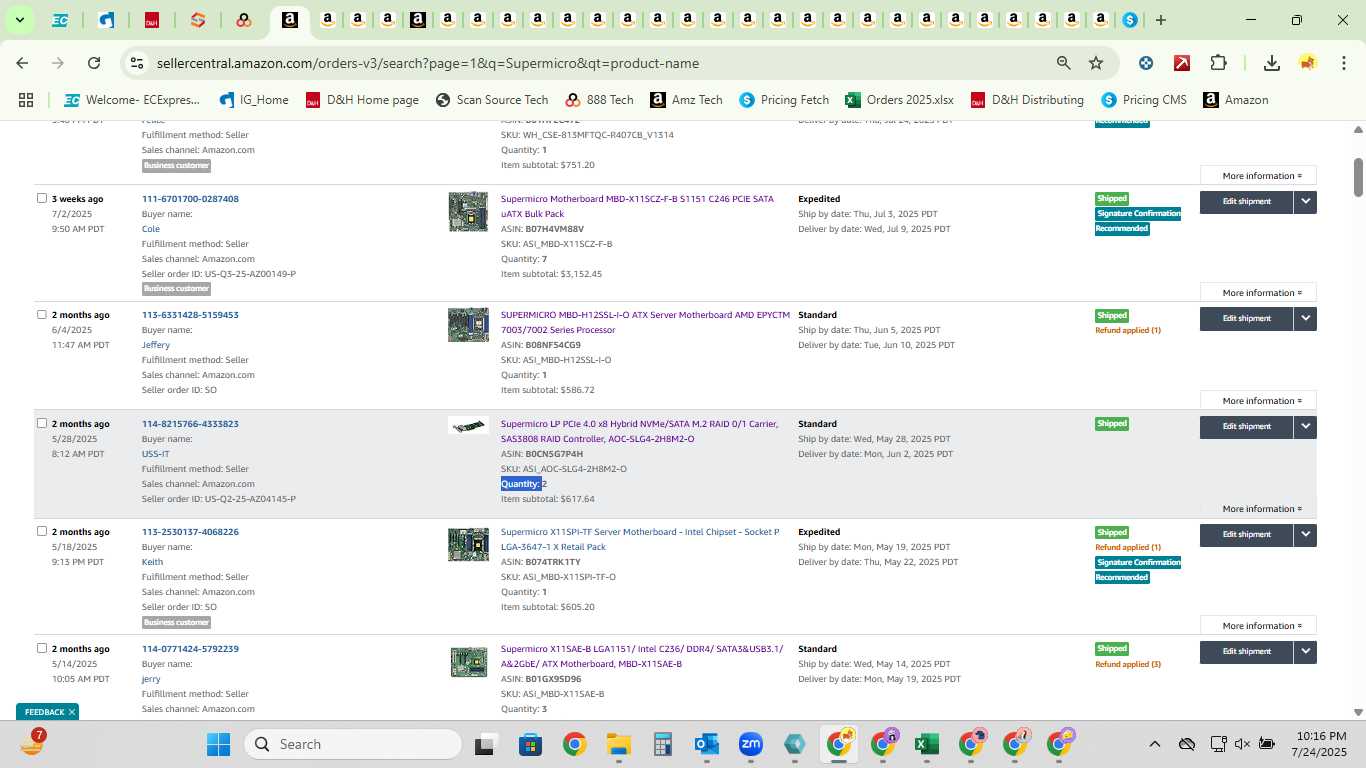Show hidden system tray icons
This screenshot has width=1366, height=768.
click(1154, 744)
